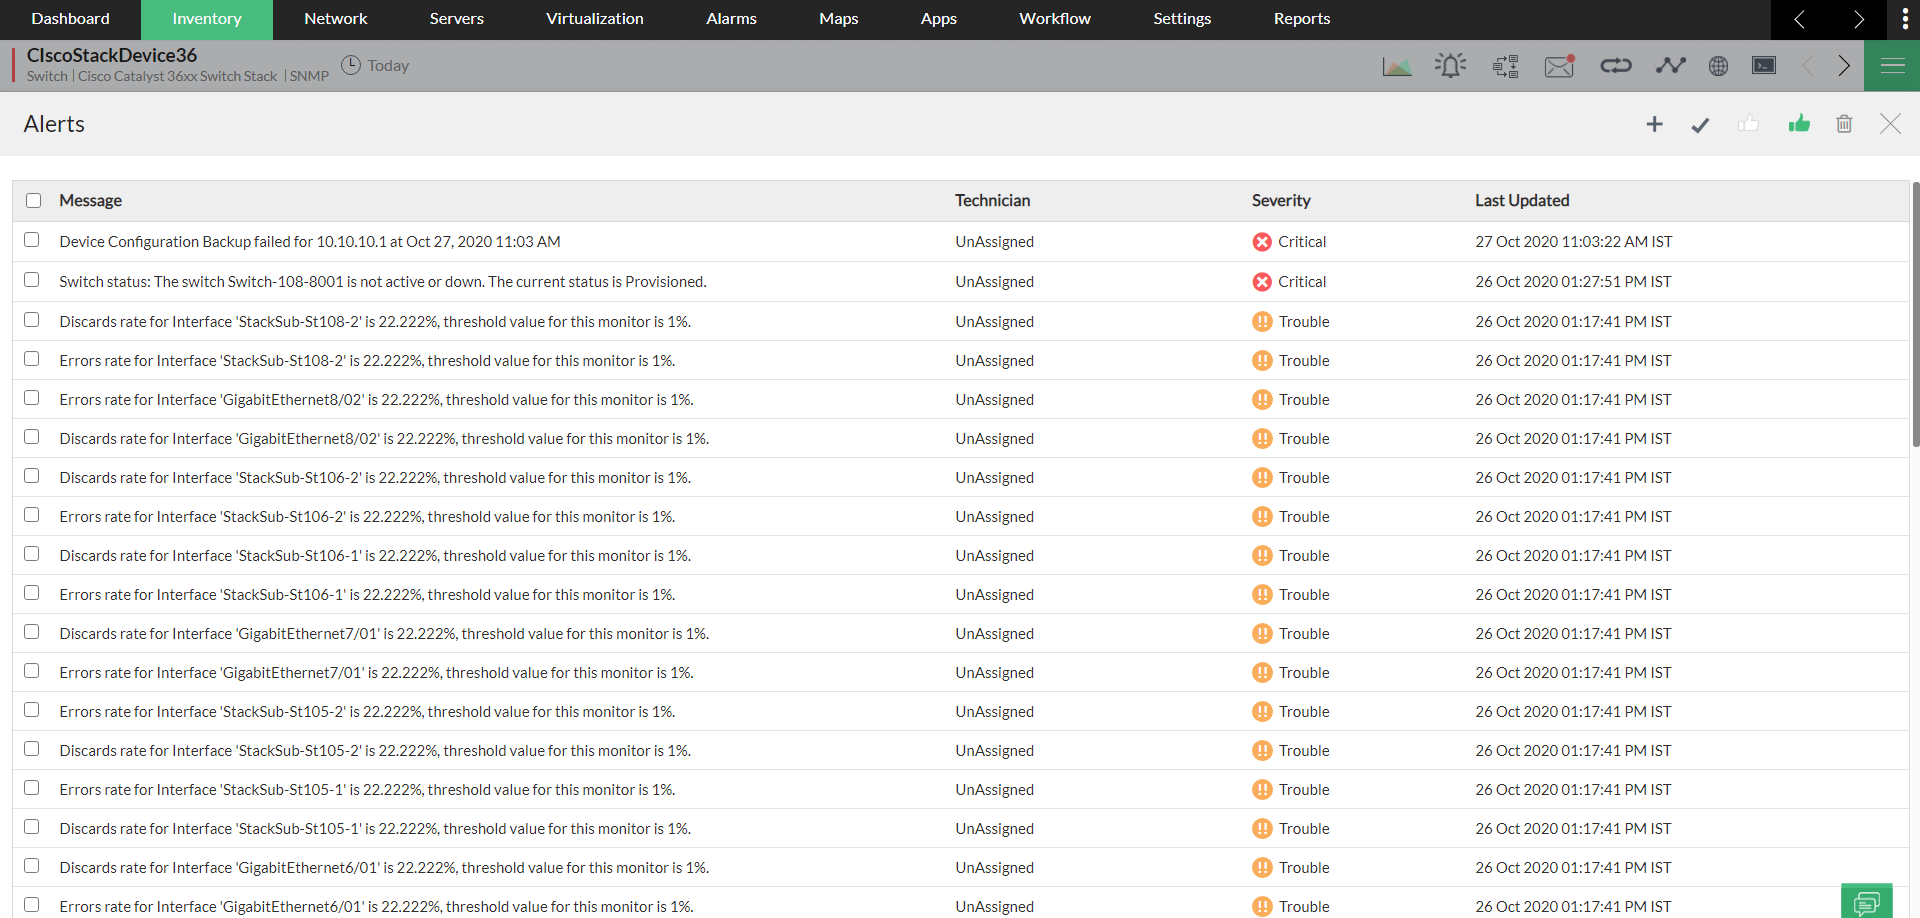Open the Virtualization menu
1920x918 pixels.
tap(594, 19)
